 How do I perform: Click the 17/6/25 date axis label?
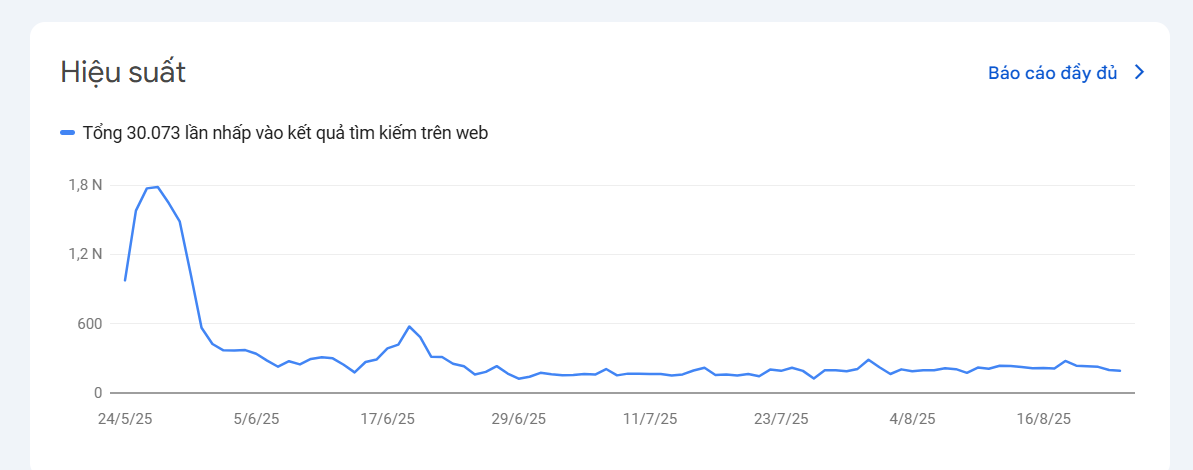(x=387, y=418)
